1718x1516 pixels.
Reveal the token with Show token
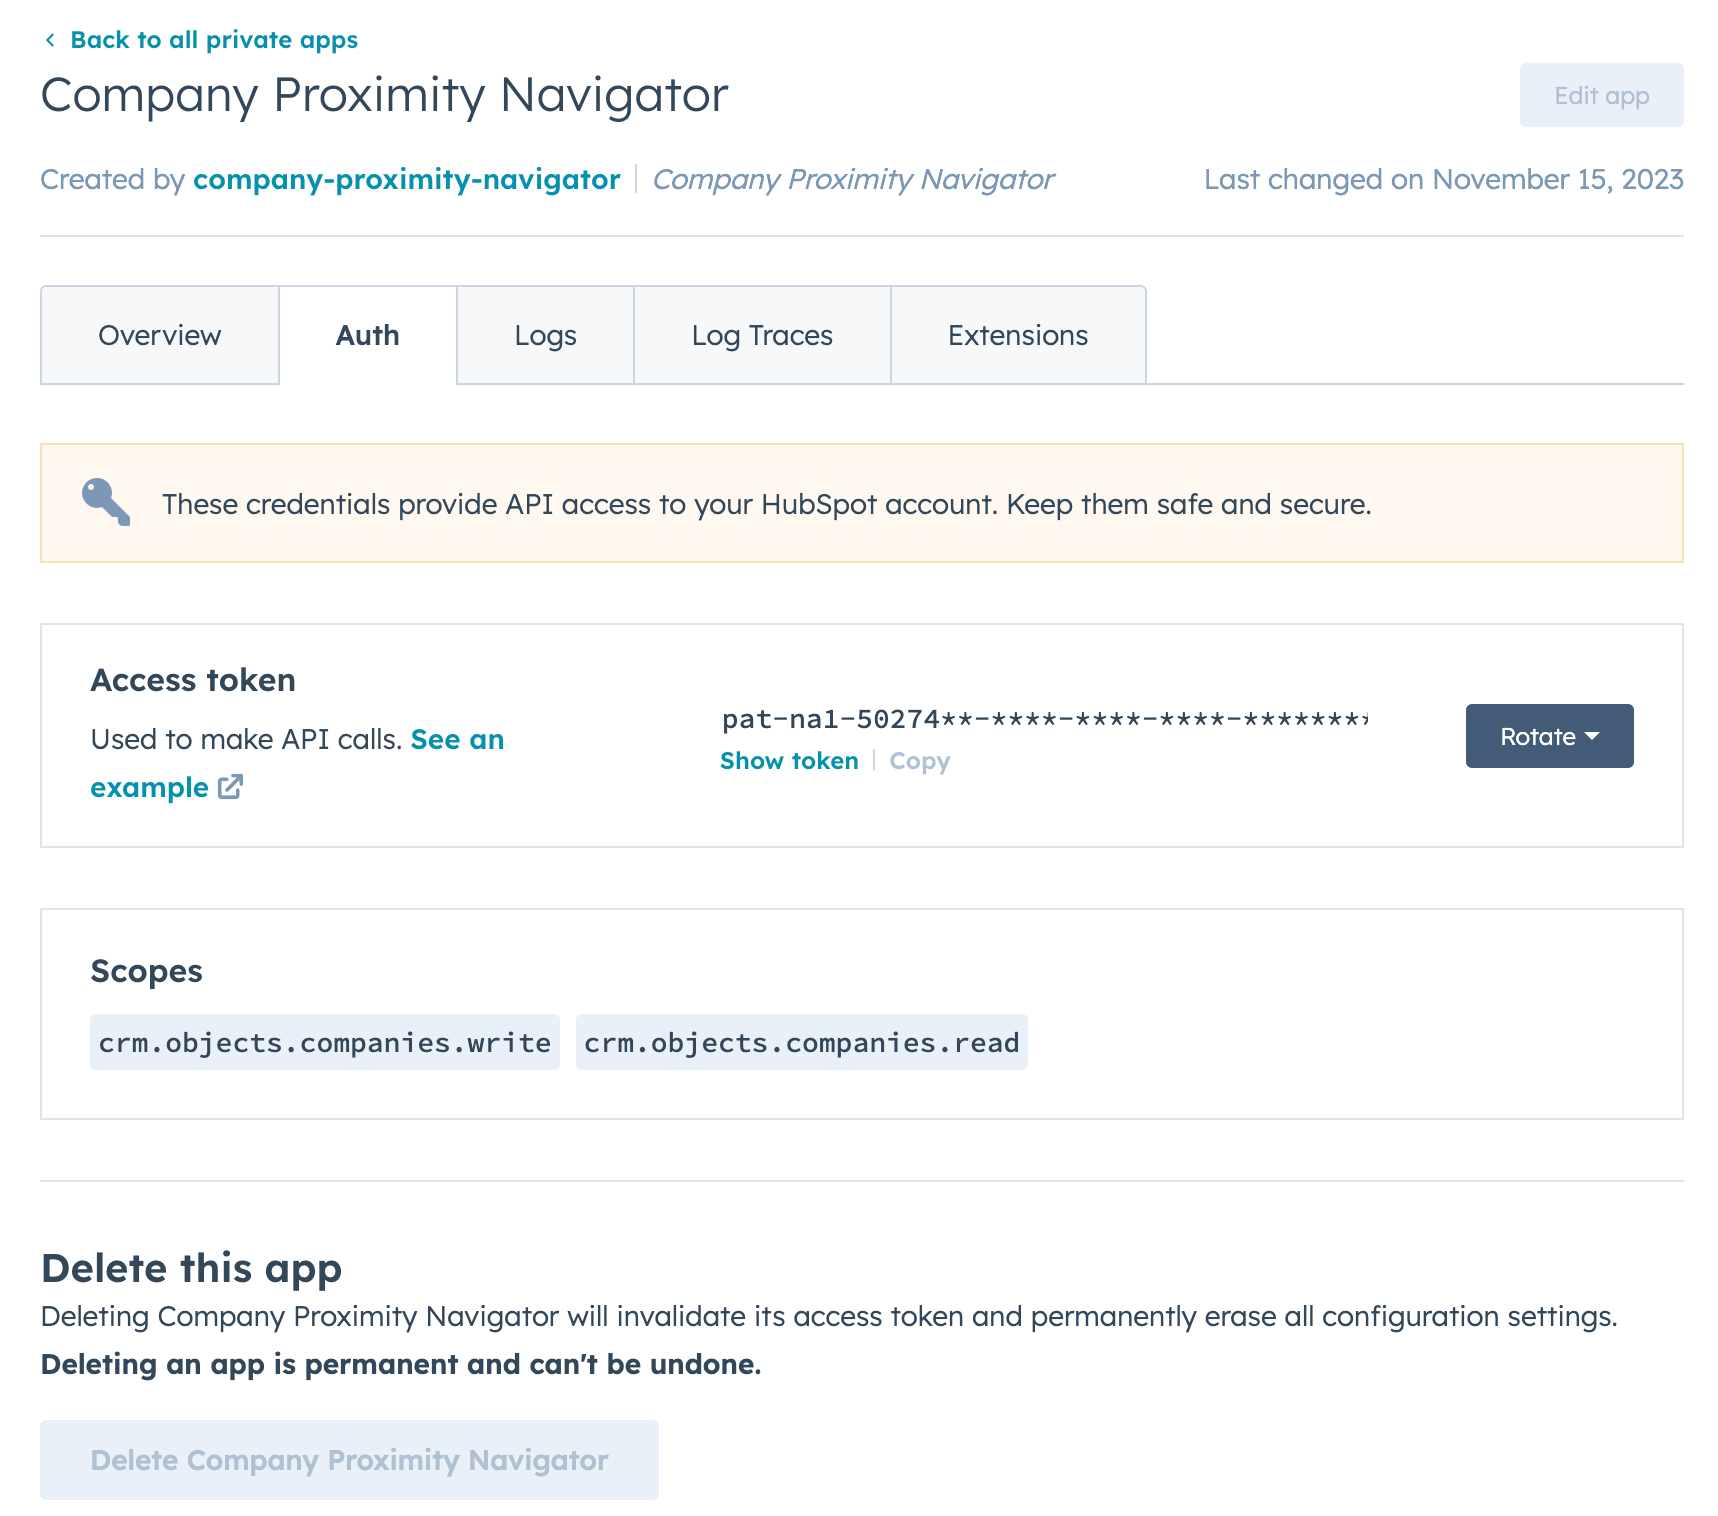coord(789,761)
